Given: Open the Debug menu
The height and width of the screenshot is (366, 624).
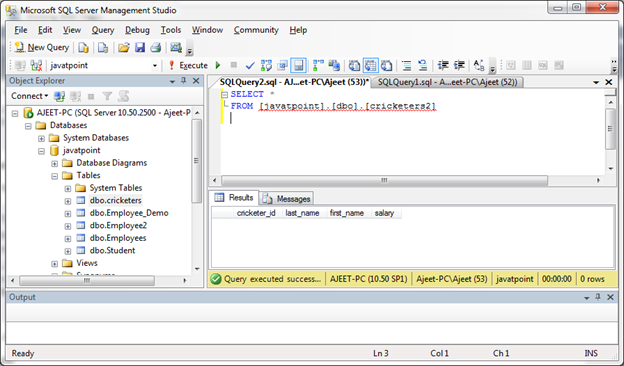Looking at the screenshot, I should click(137, 30).
